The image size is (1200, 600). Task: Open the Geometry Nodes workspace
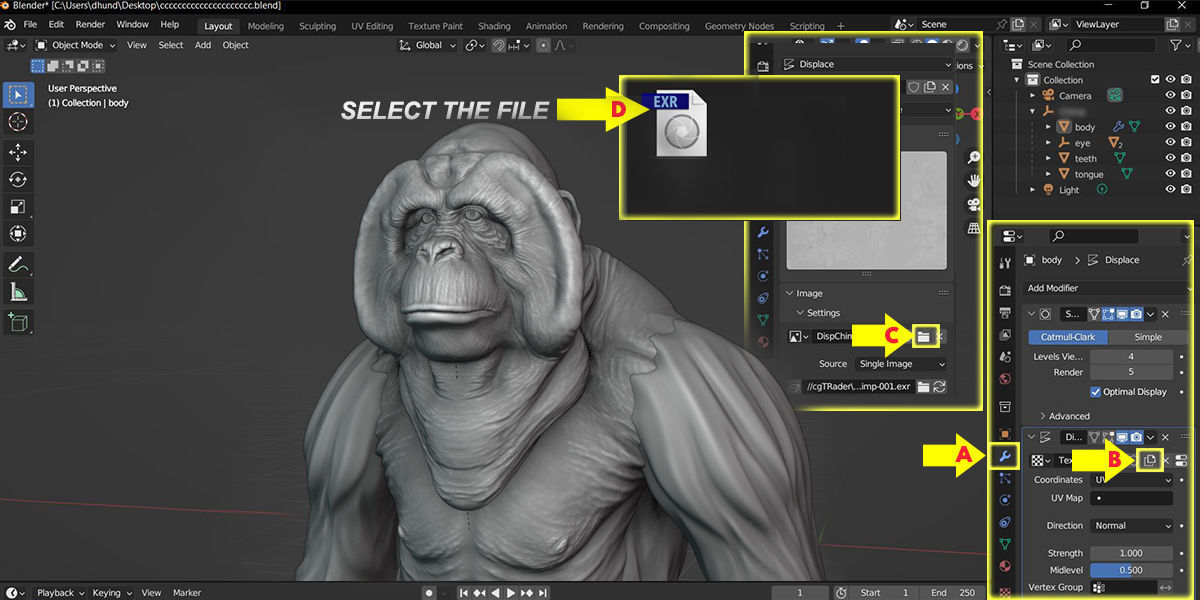pyautogui.click(x=739, y=26)
